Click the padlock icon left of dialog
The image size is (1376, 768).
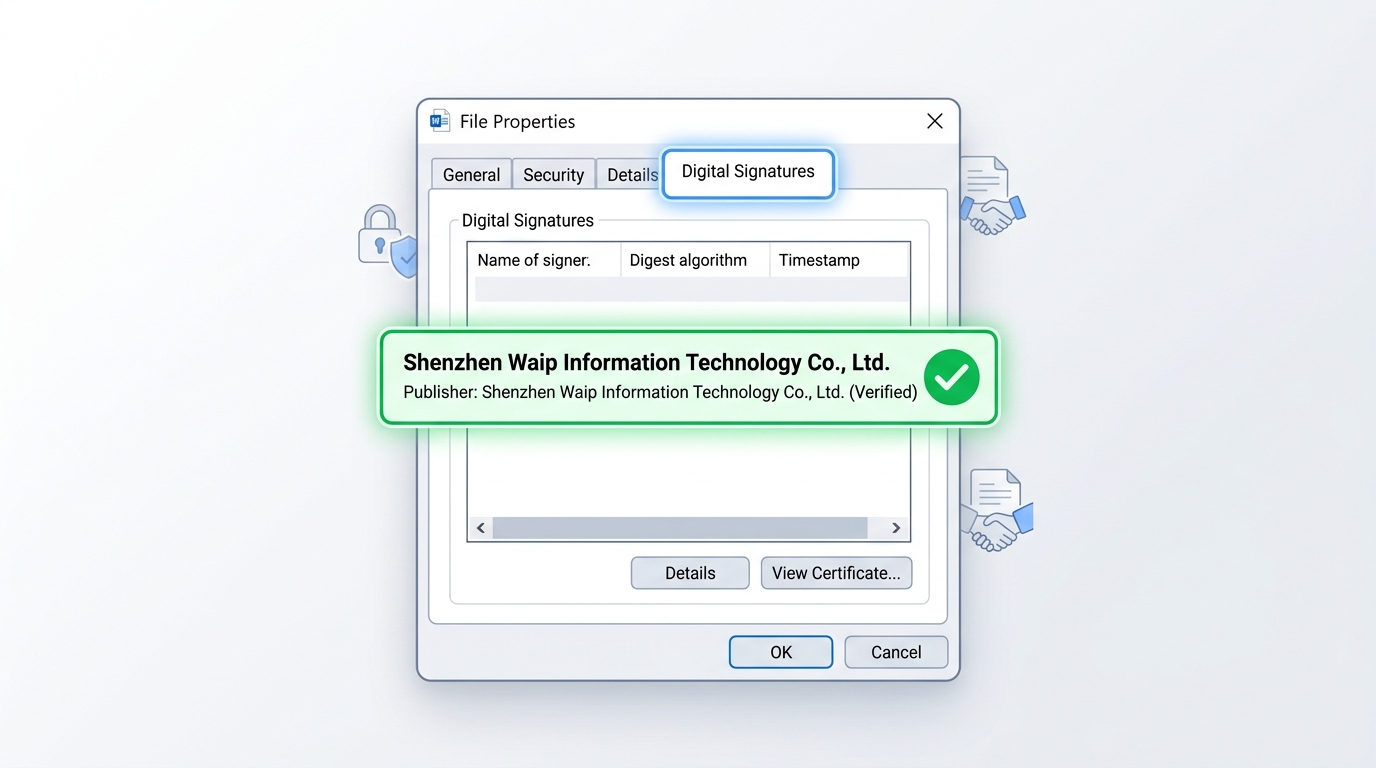tap(380, 236)
